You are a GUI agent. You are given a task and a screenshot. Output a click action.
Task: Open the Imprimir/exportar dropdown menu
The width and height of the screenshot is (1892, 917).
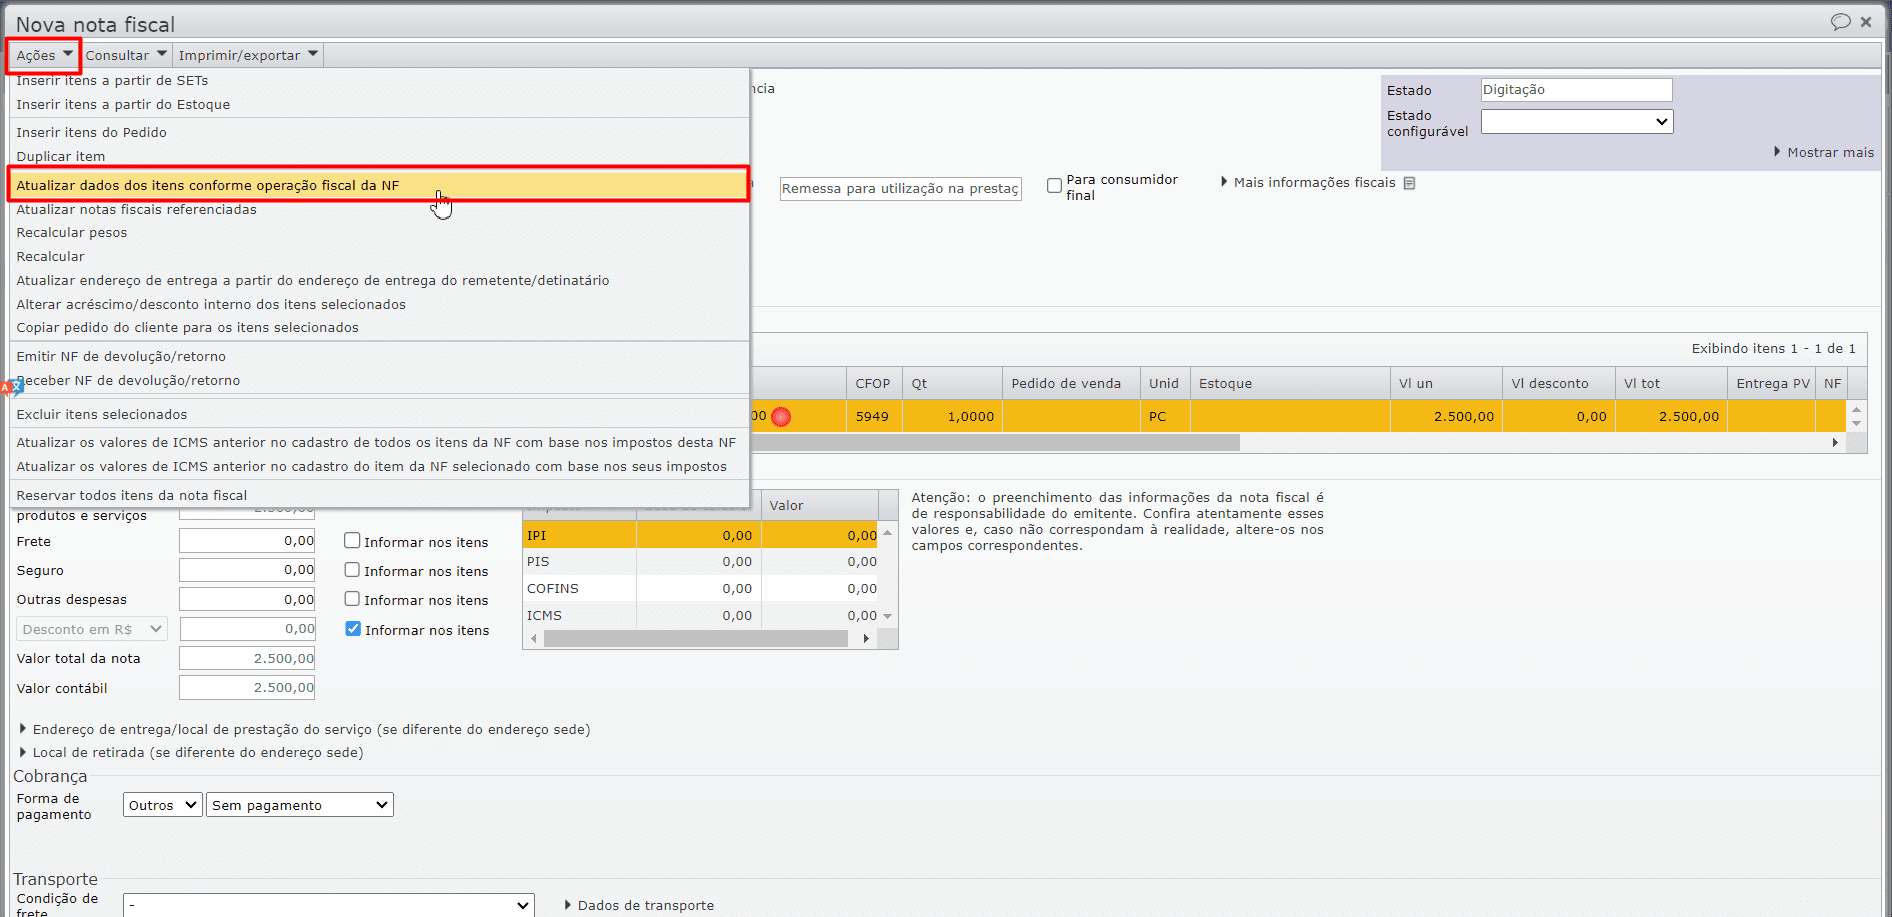tap(248, 55)
